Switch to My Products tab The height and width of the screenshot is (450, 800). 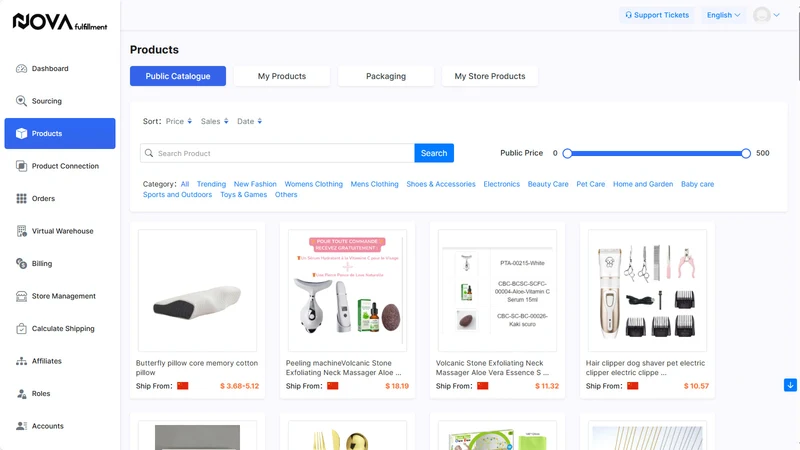pos(282,76)
